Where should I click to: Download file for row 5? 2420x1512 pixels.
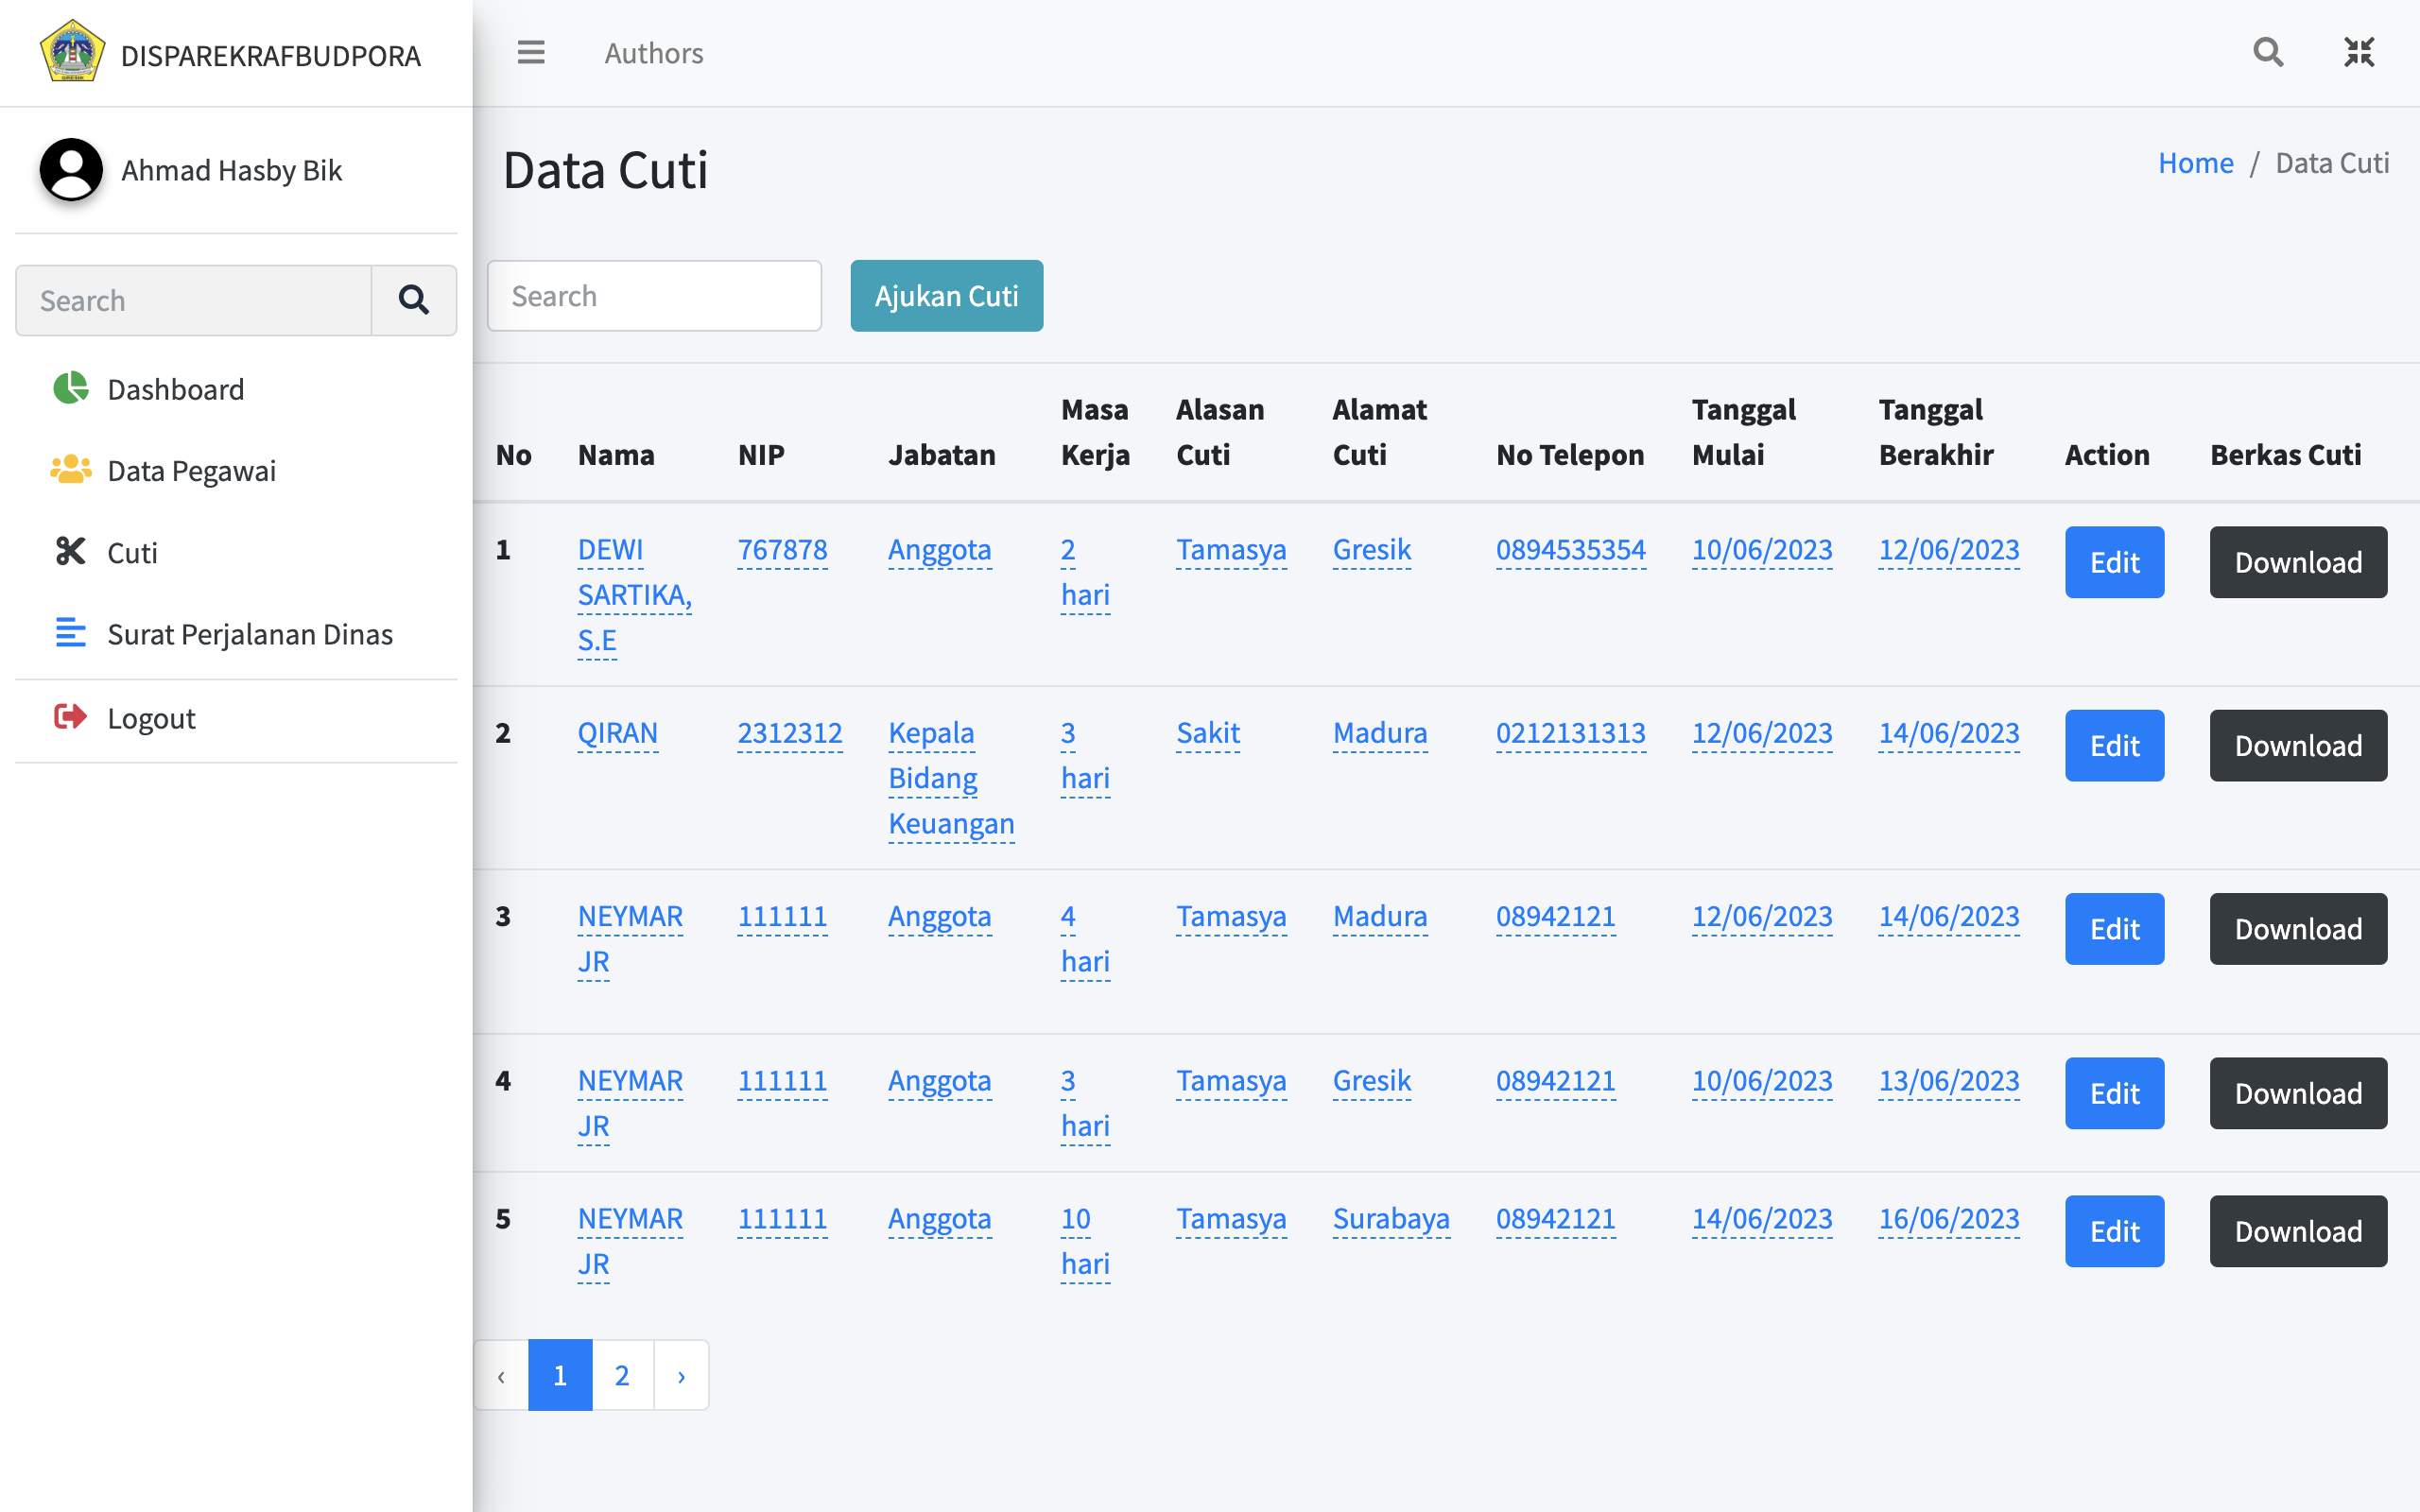click(x=2298, y=1231)
